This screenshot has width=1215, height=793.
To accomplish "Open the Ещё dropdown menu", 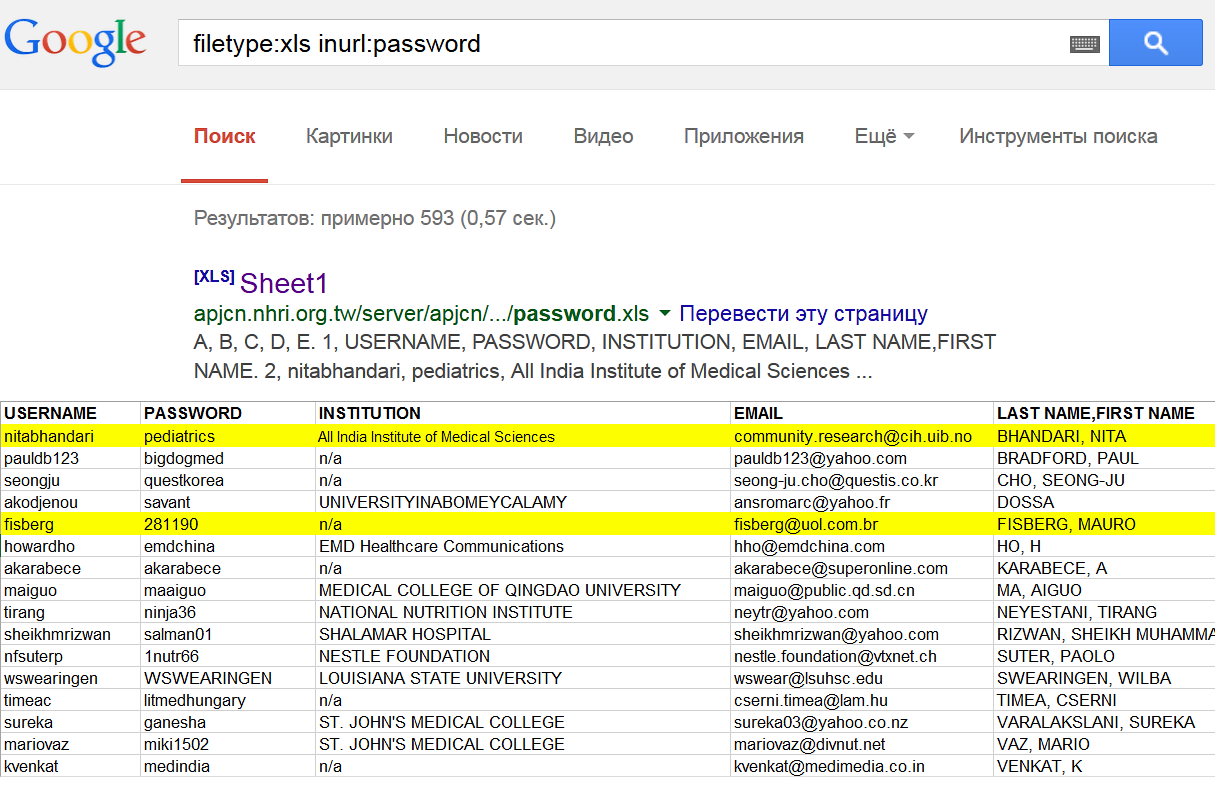I will tap(884, 136).
